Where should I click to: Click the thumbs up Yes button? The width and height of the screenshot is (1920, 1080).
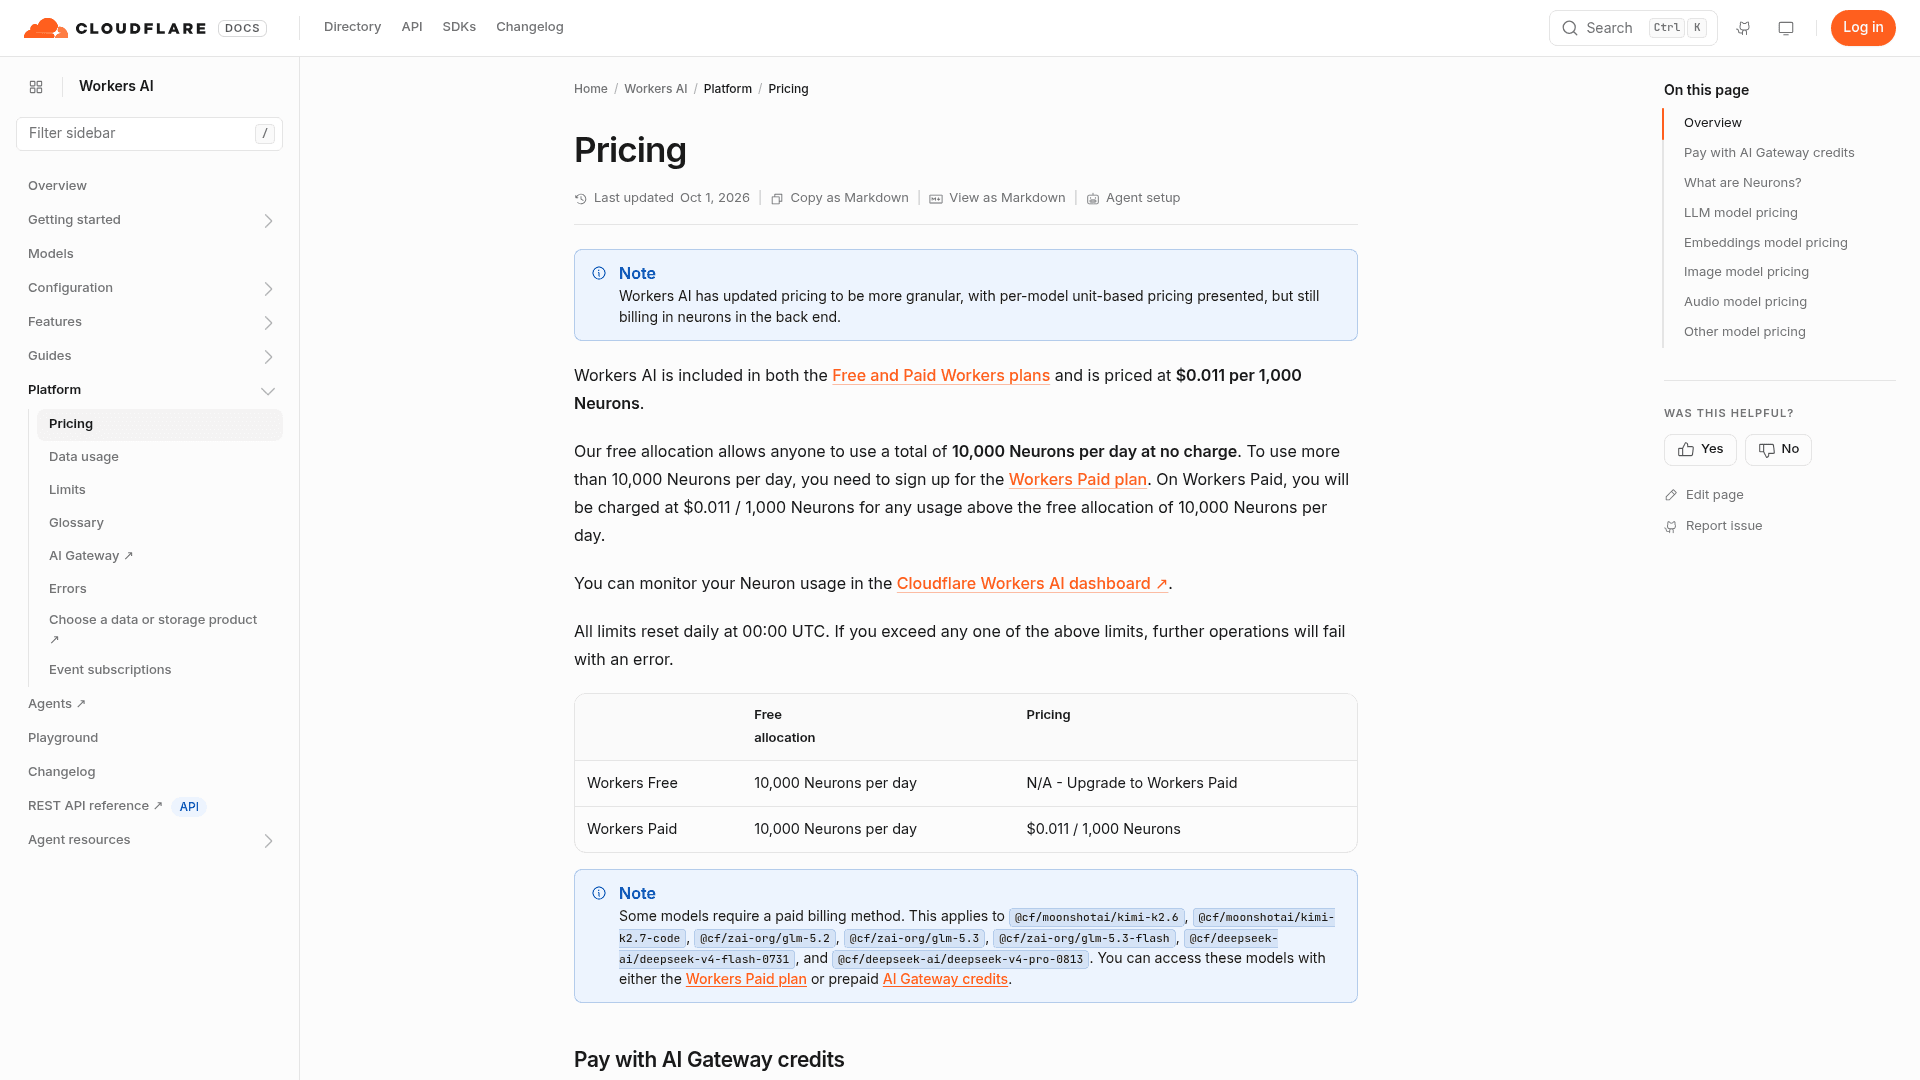(1700, 449)
